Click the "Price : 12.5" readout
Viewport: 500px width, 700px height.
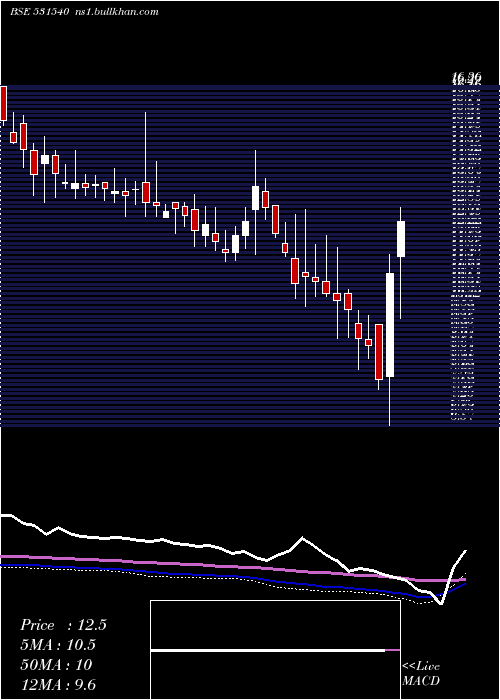click(x=63, y=625)
